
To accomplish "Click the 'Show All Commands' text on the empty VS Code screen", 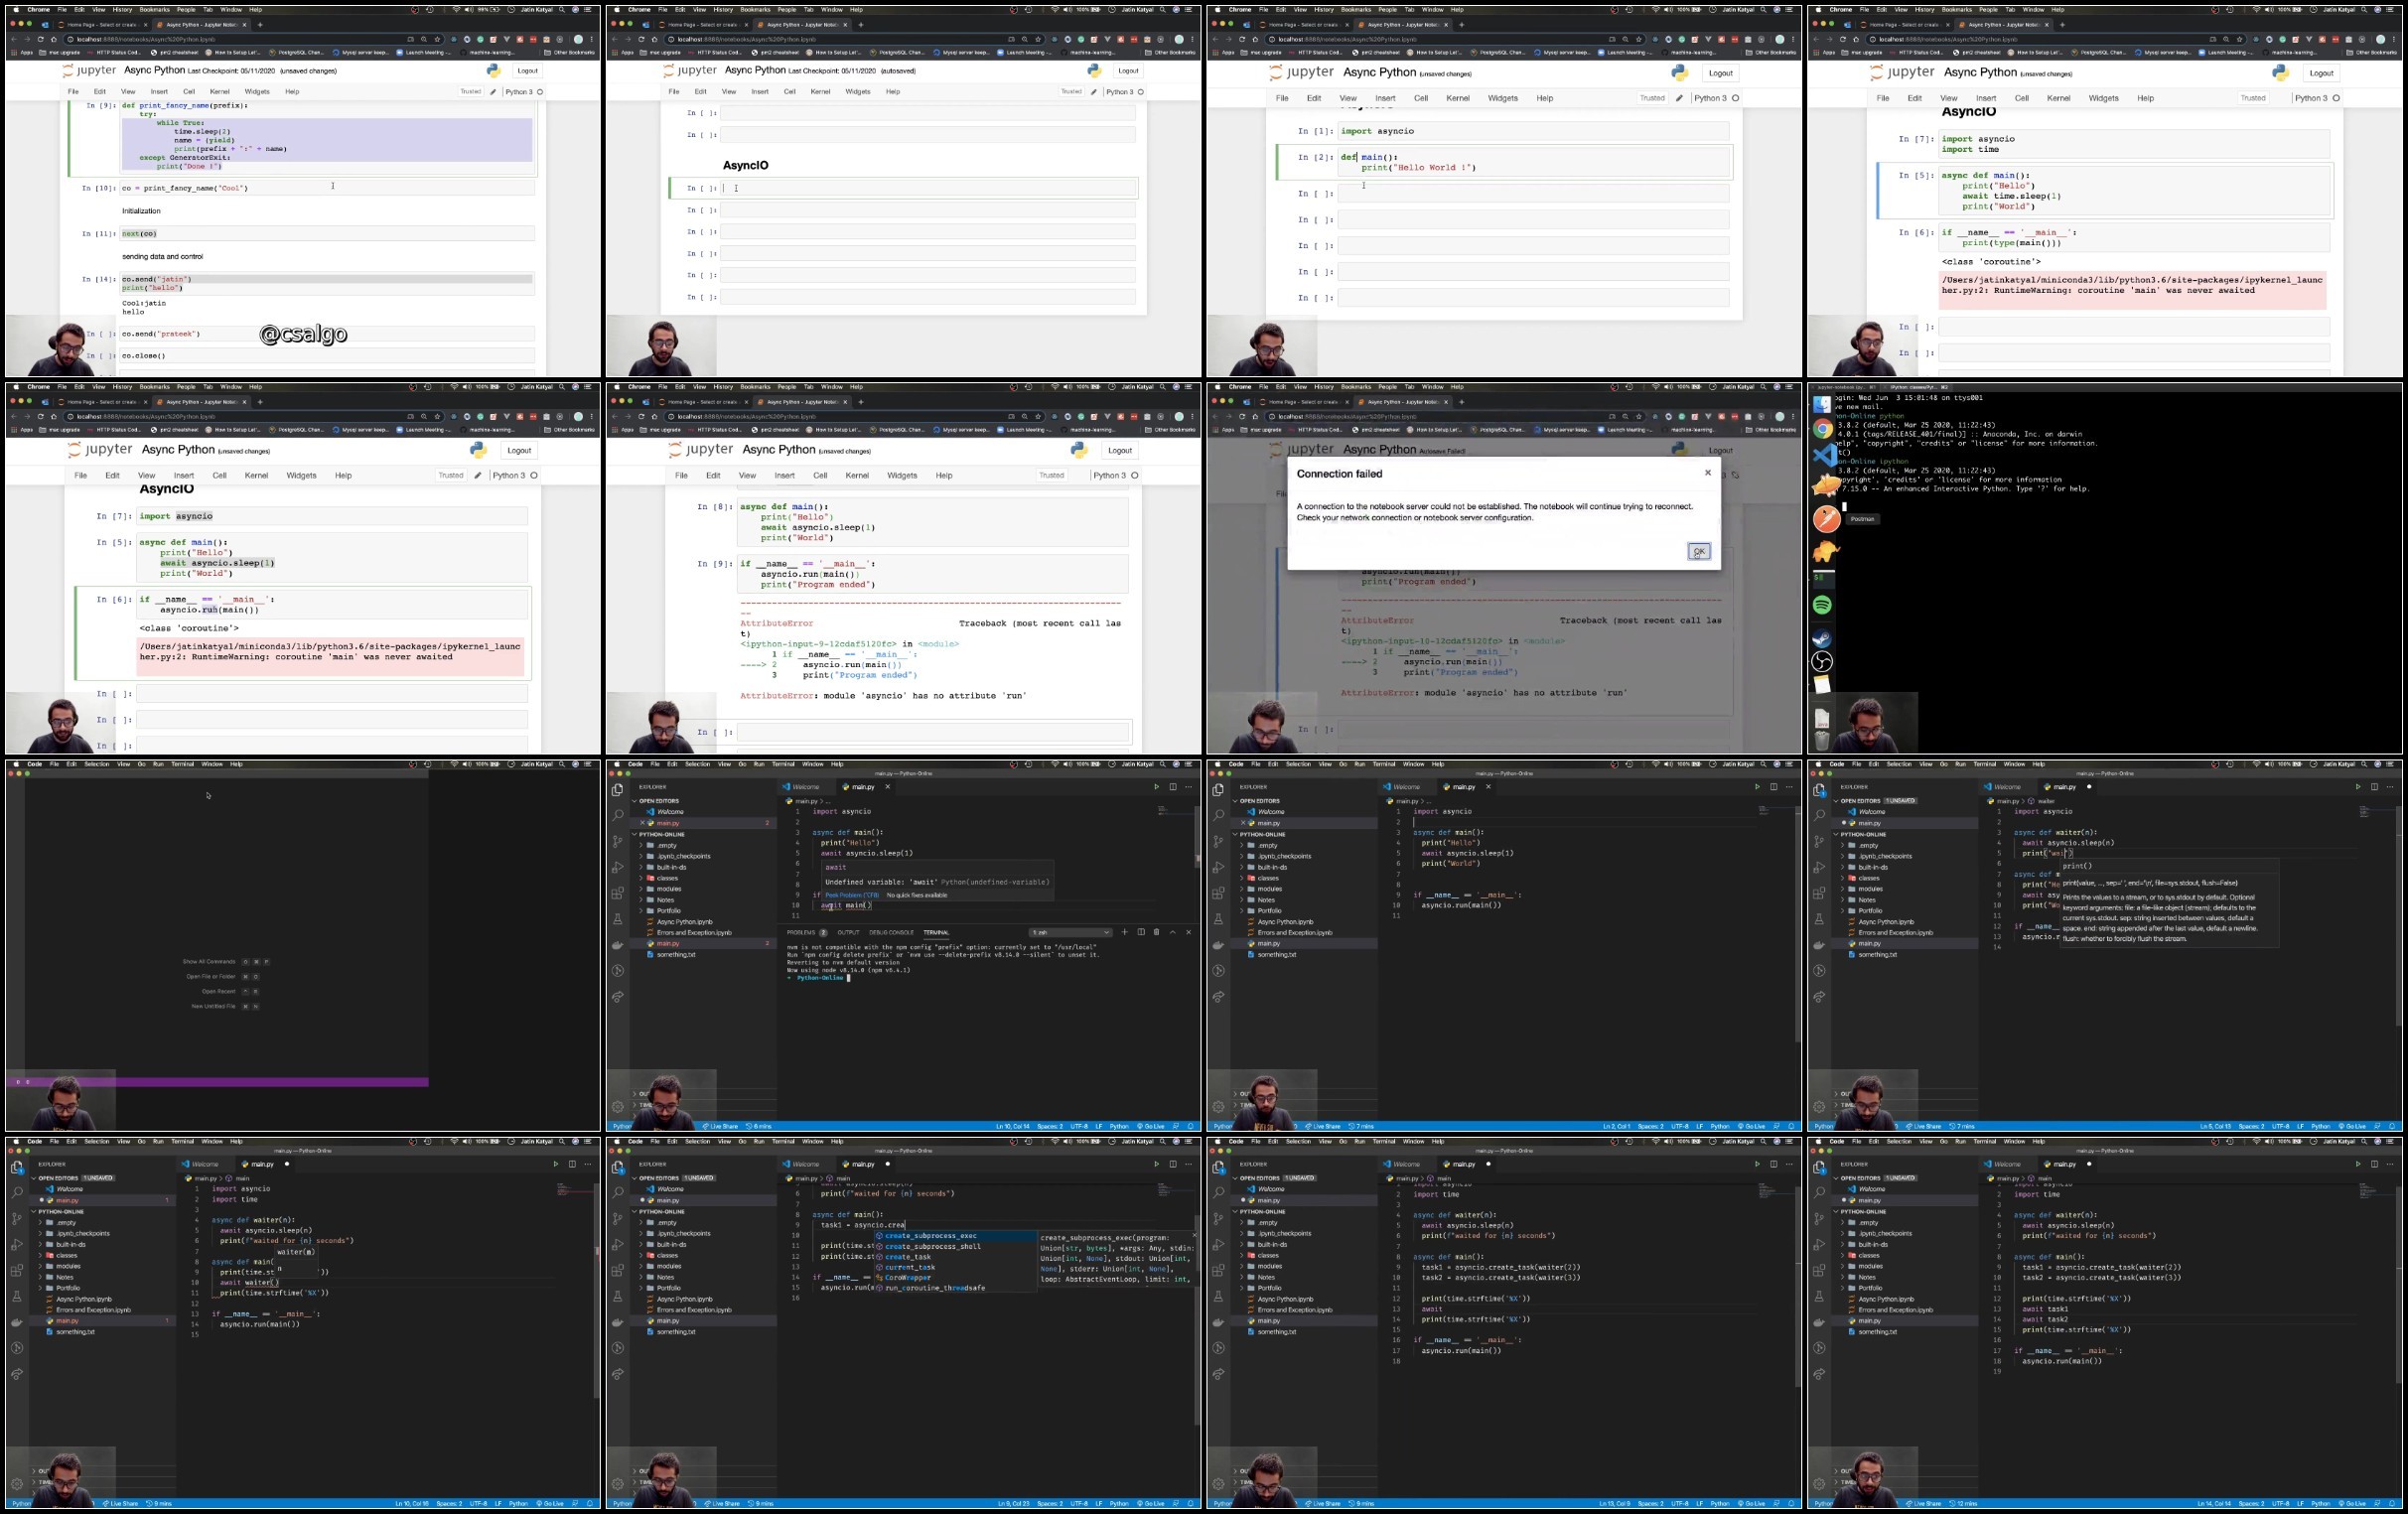I will pos(209,962).
